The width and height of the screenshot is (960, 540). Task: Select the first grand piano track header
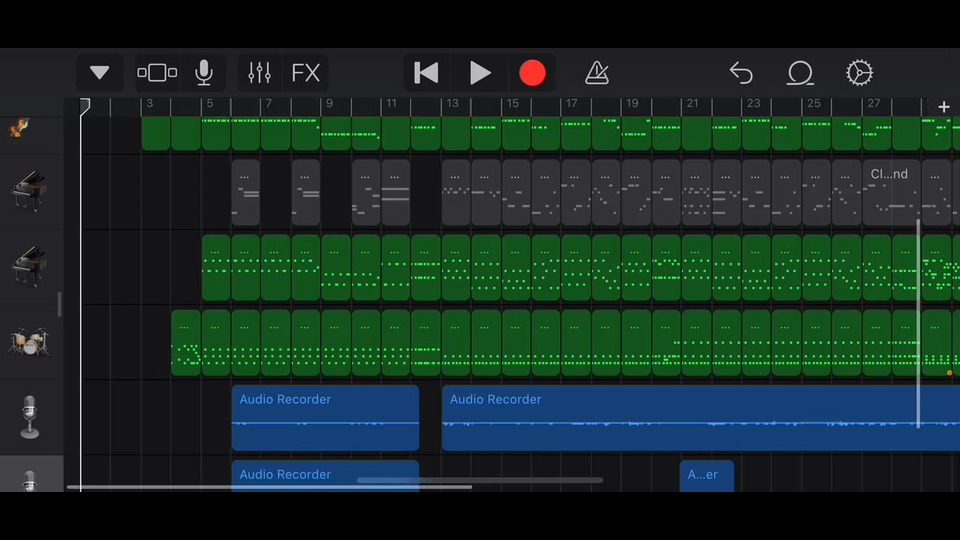click(x=30, y=191)
